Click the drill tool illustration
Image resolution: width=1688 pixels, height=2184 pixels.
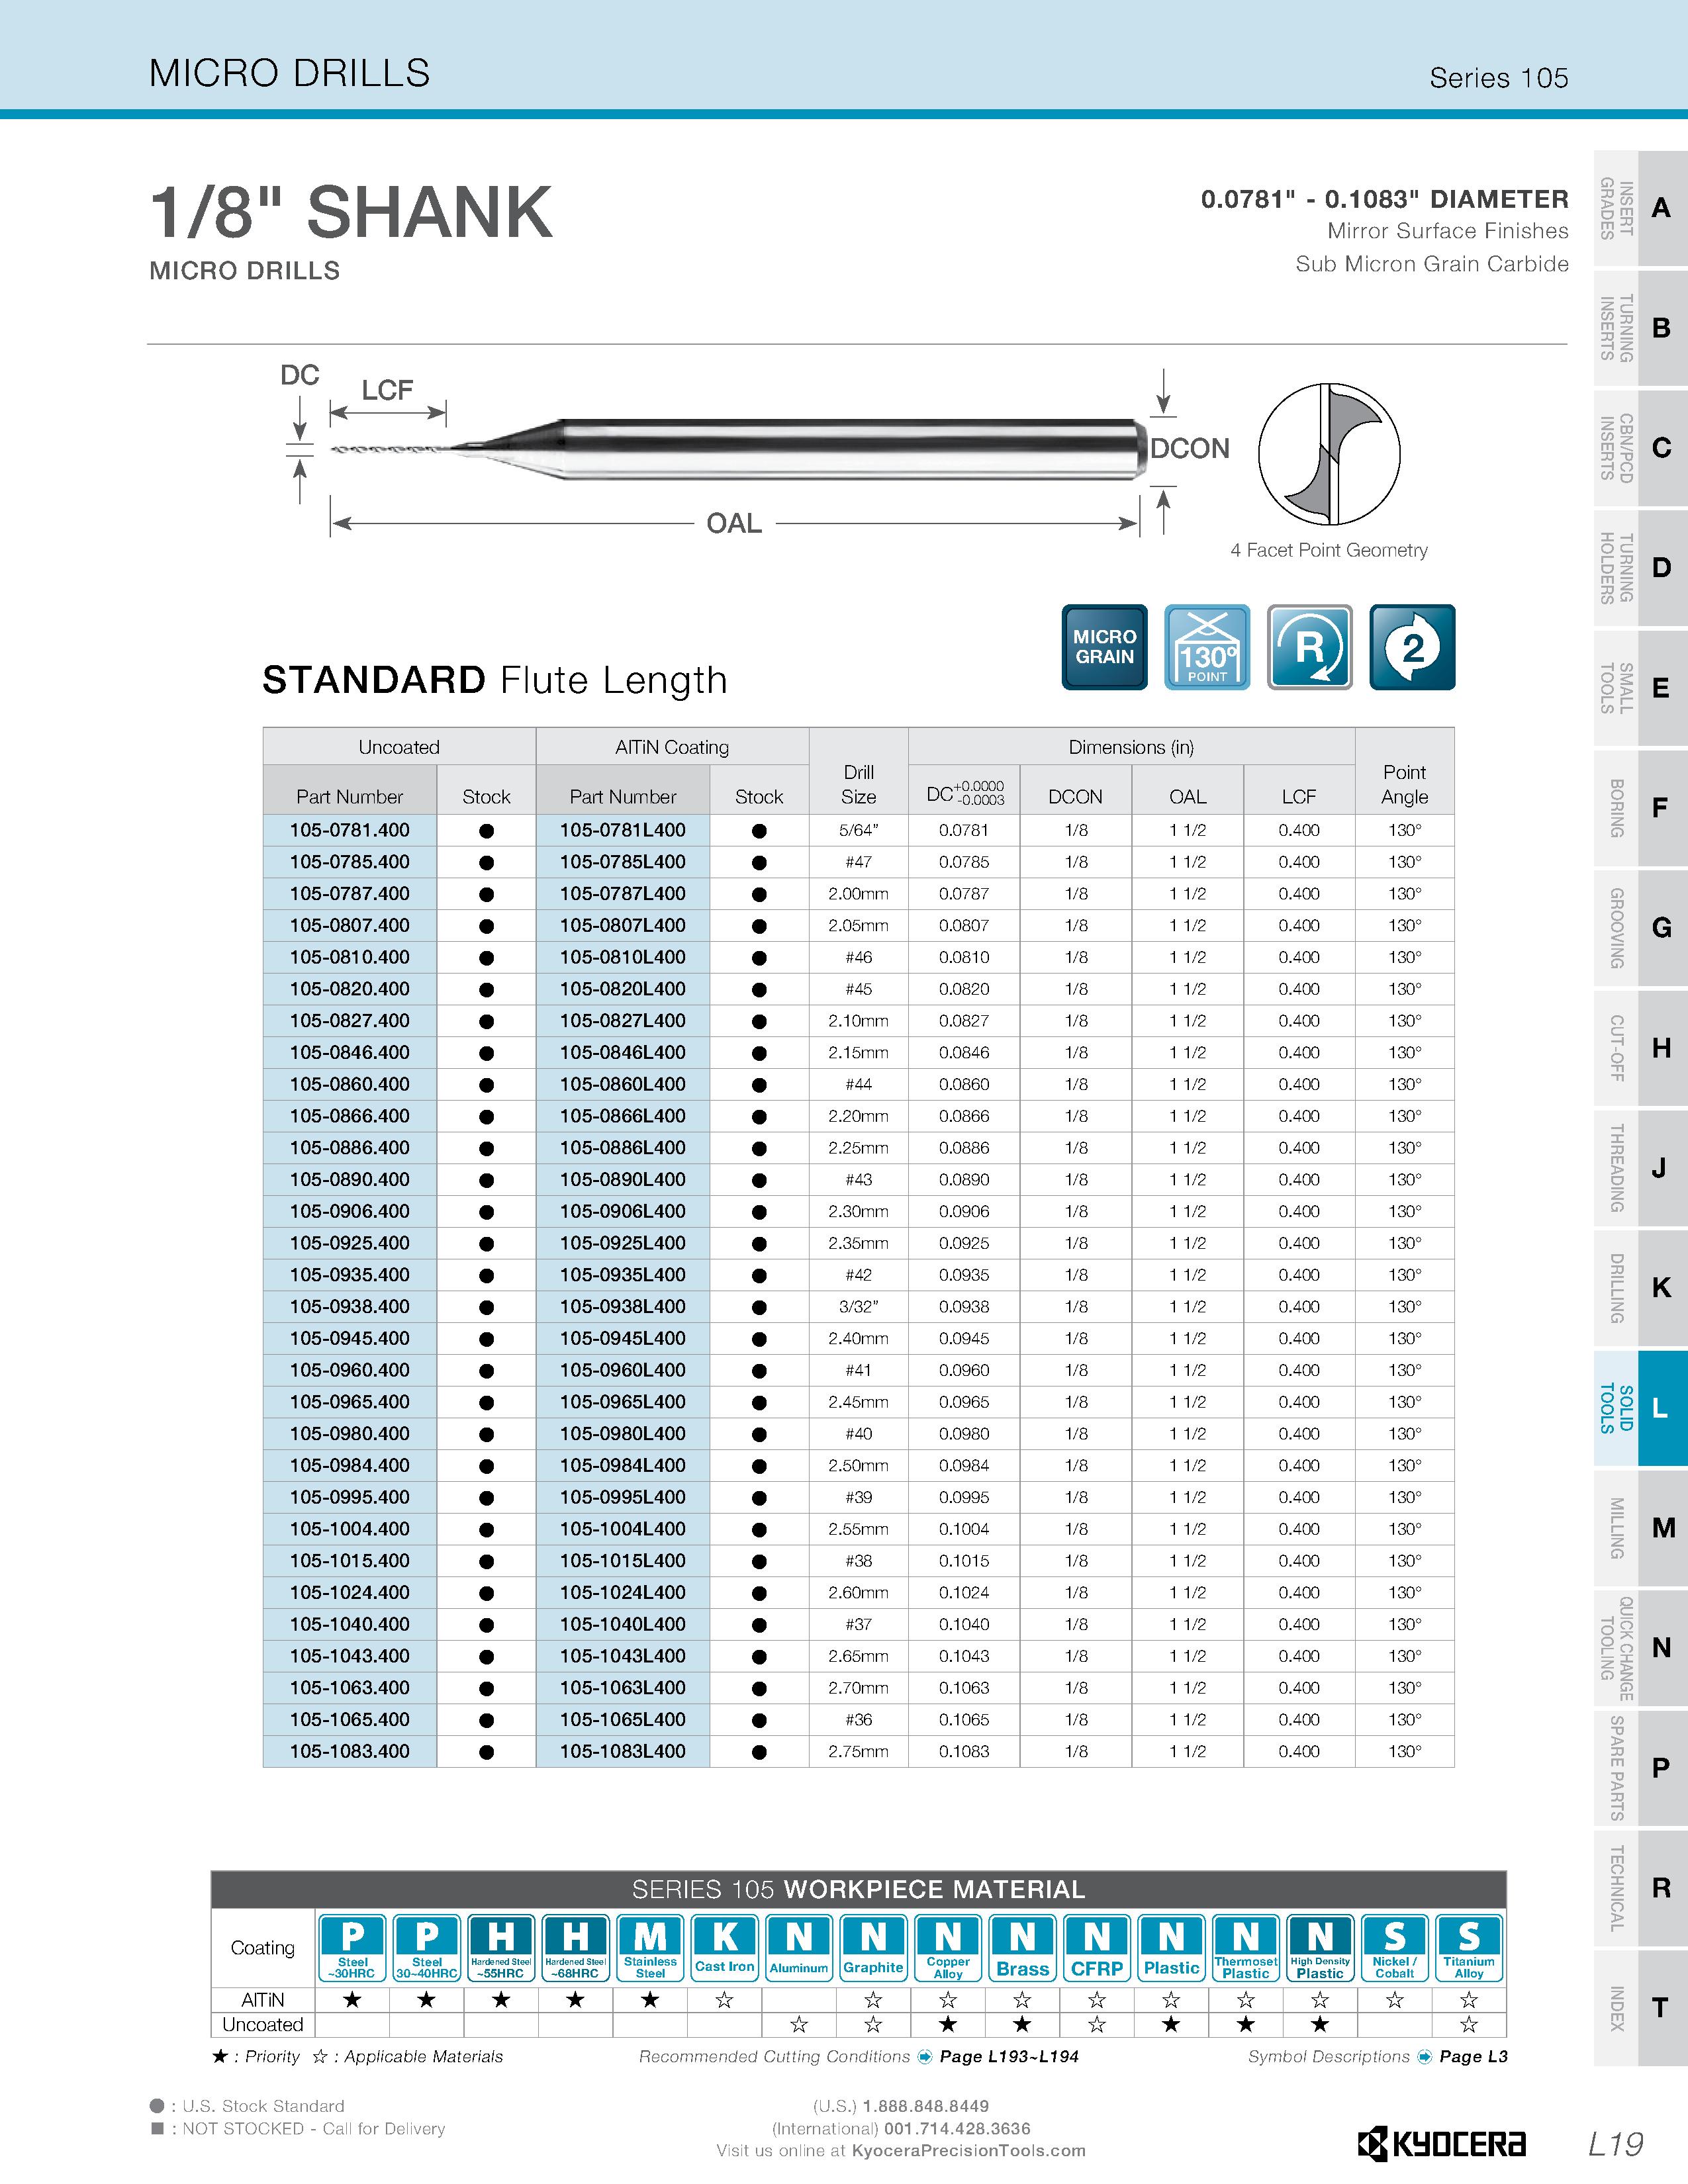[x=738, y=448]
